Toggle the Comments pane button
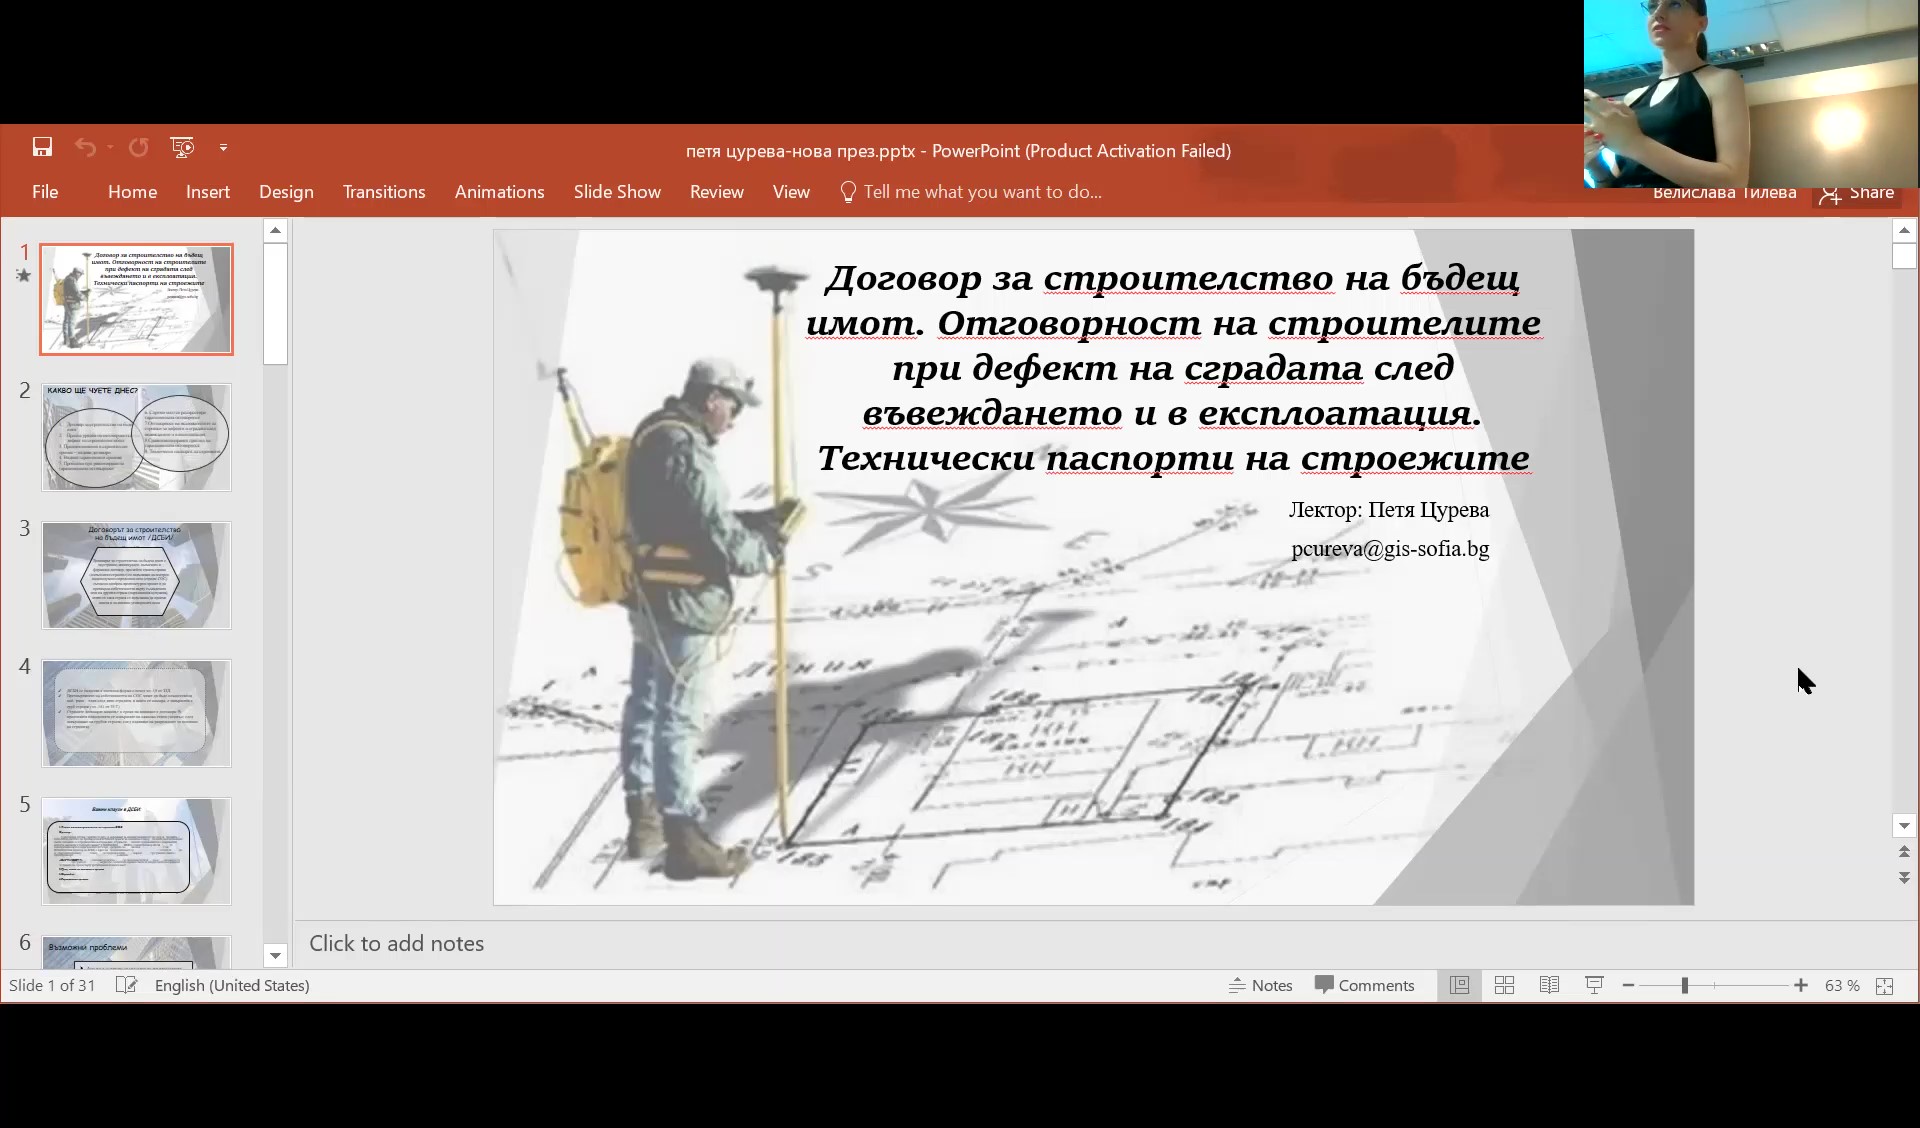This screenshot has height=1128, width=1920. click(x=1365, y=986)
